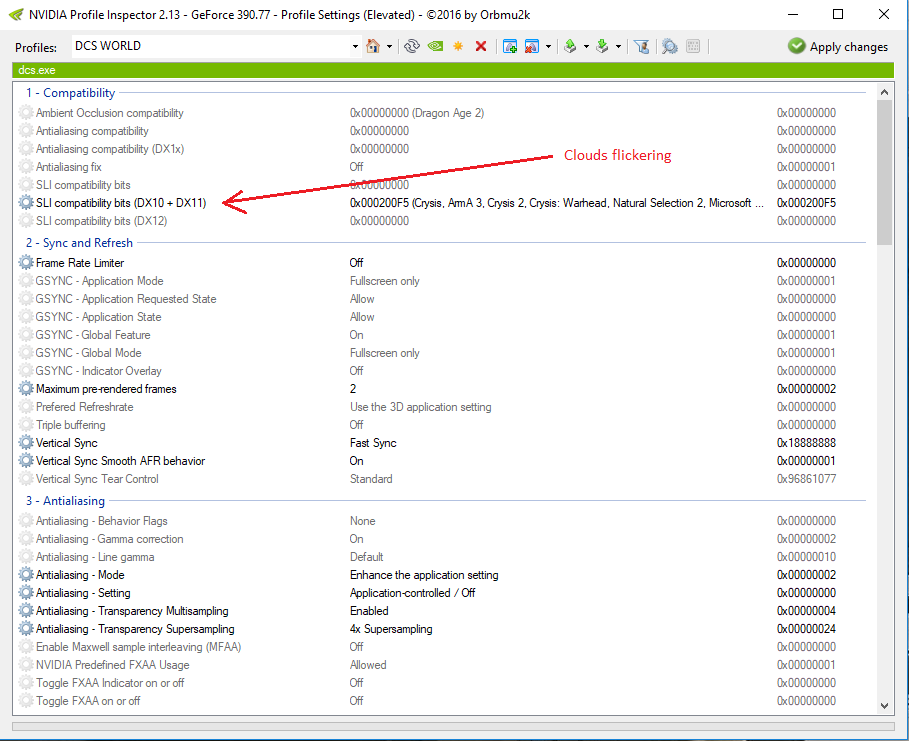Screen dimensions: 909x741
Task: Click the value 'Application-controlled / Off'
Action: tap(412, 593)
